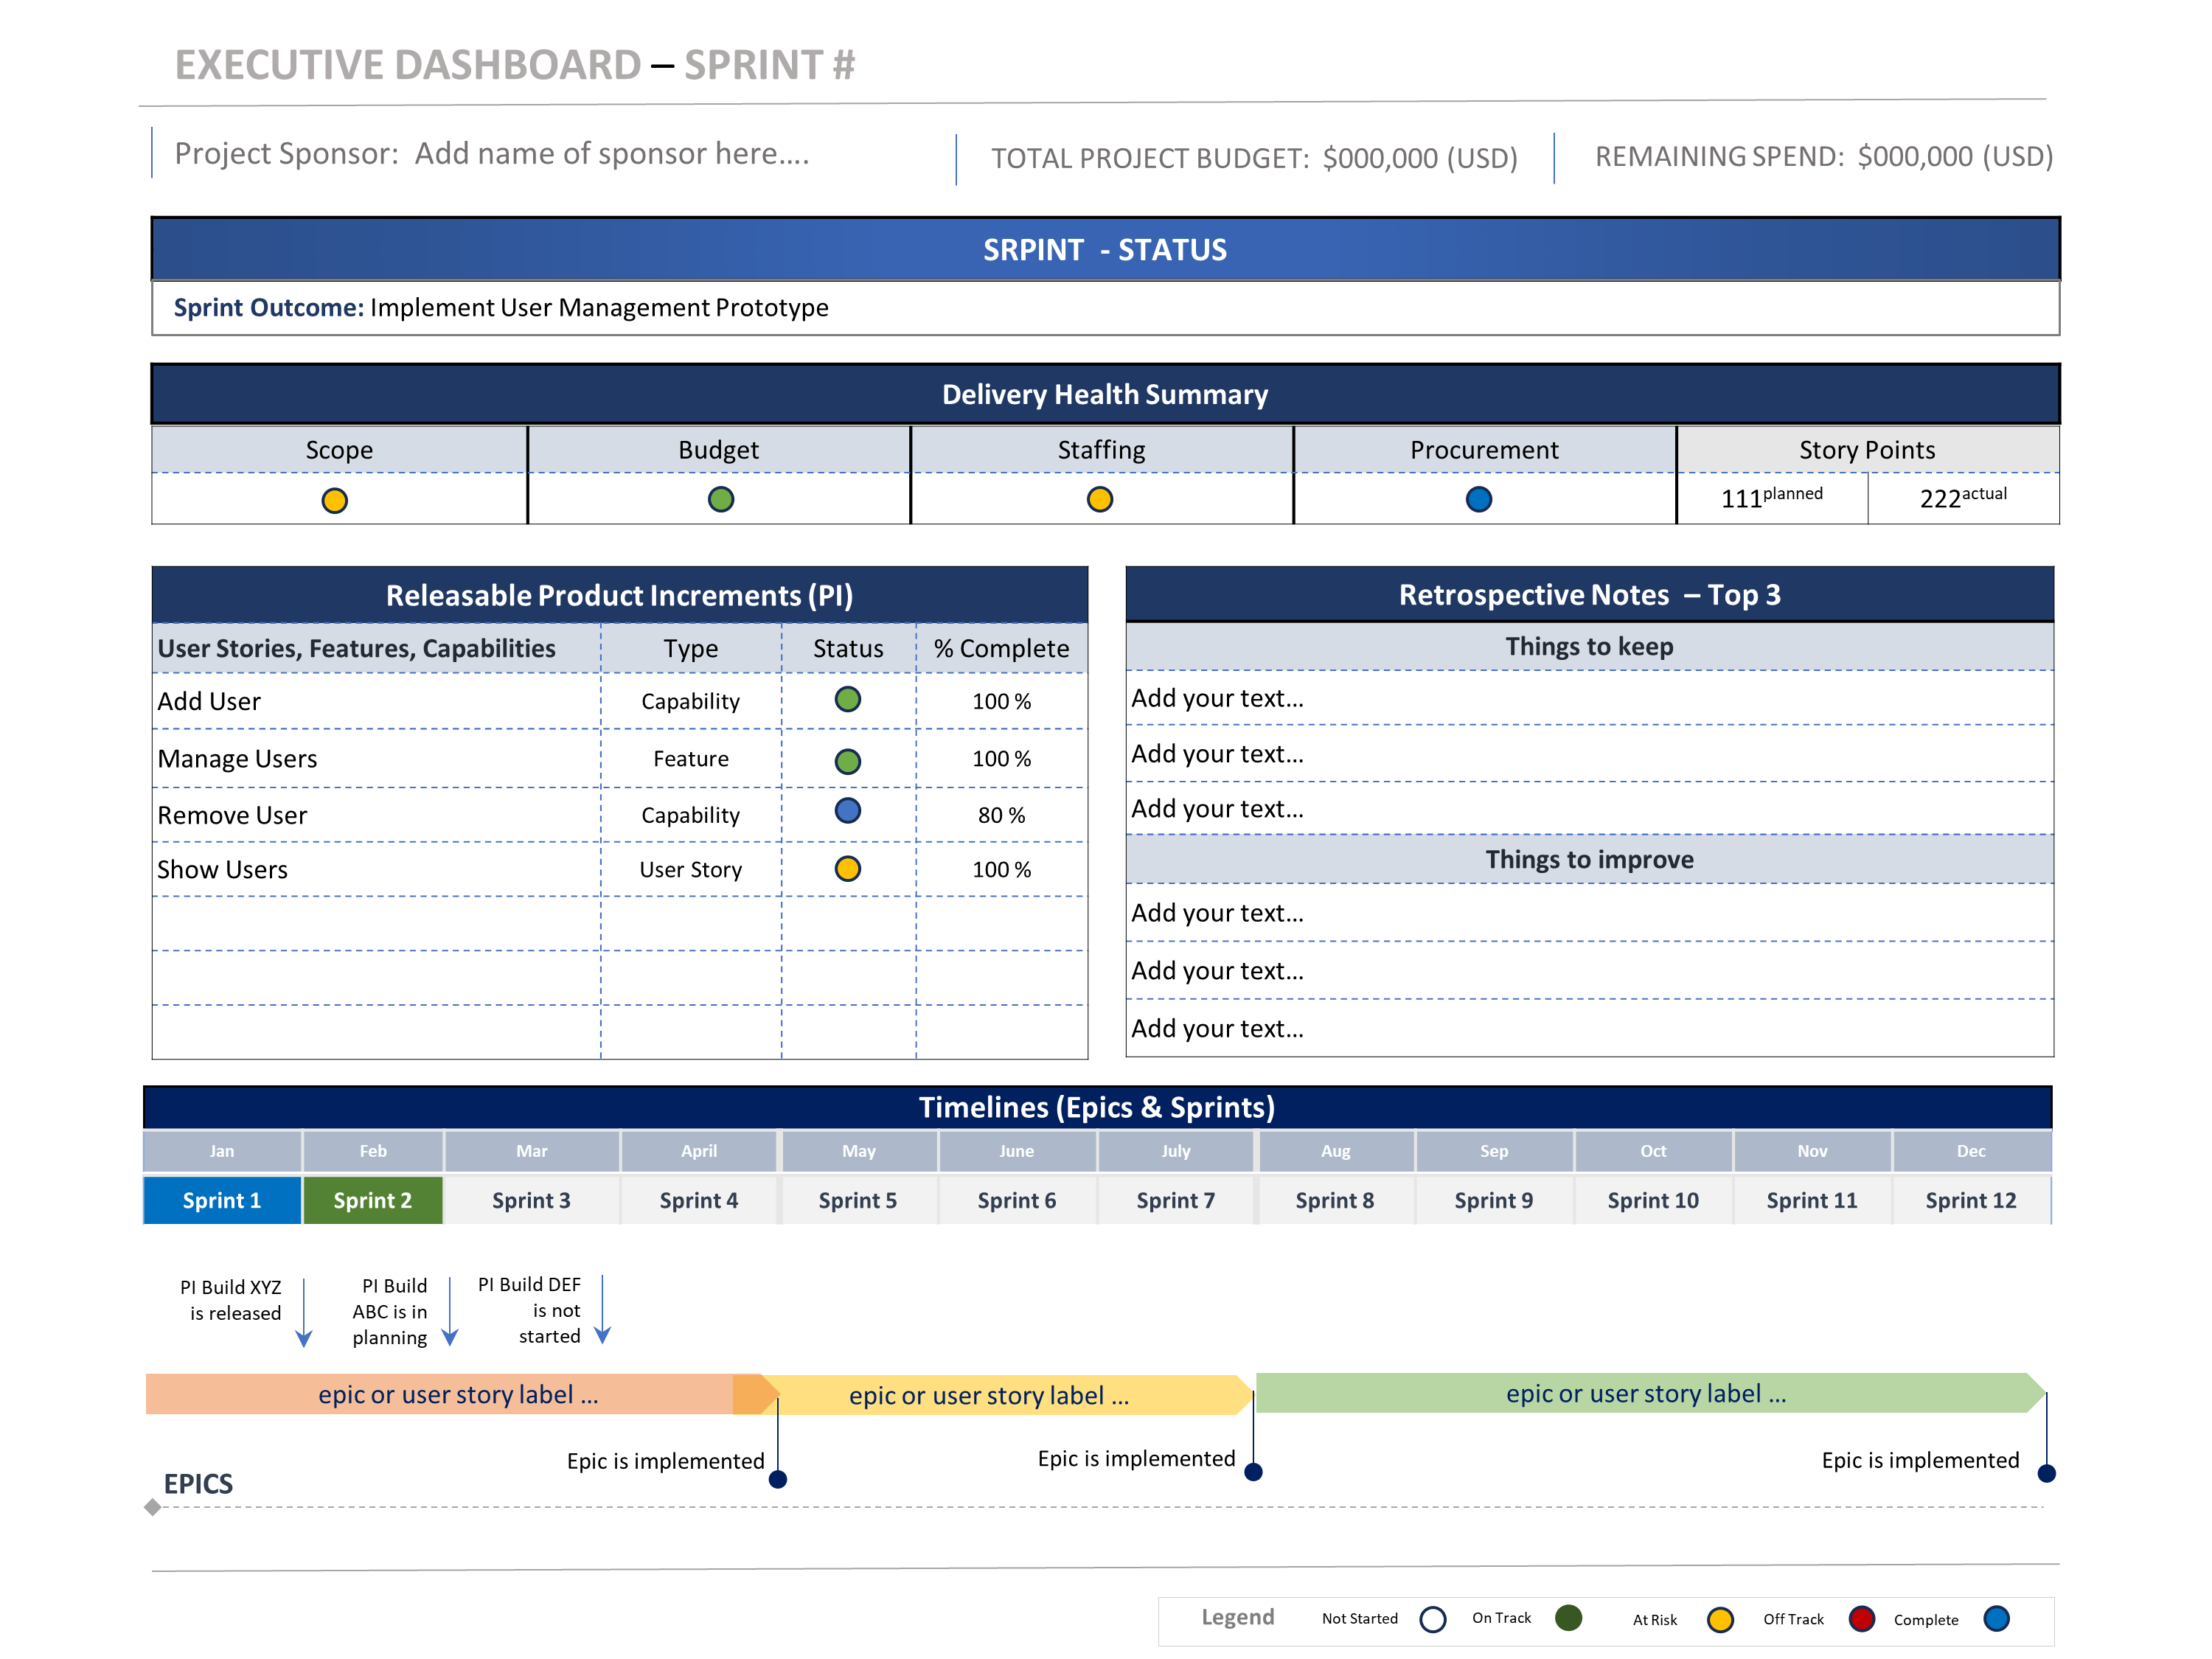2212x1659 pixels.
Task: Click the Off Track red legend circle
Action: [x=1861, y=1618]
